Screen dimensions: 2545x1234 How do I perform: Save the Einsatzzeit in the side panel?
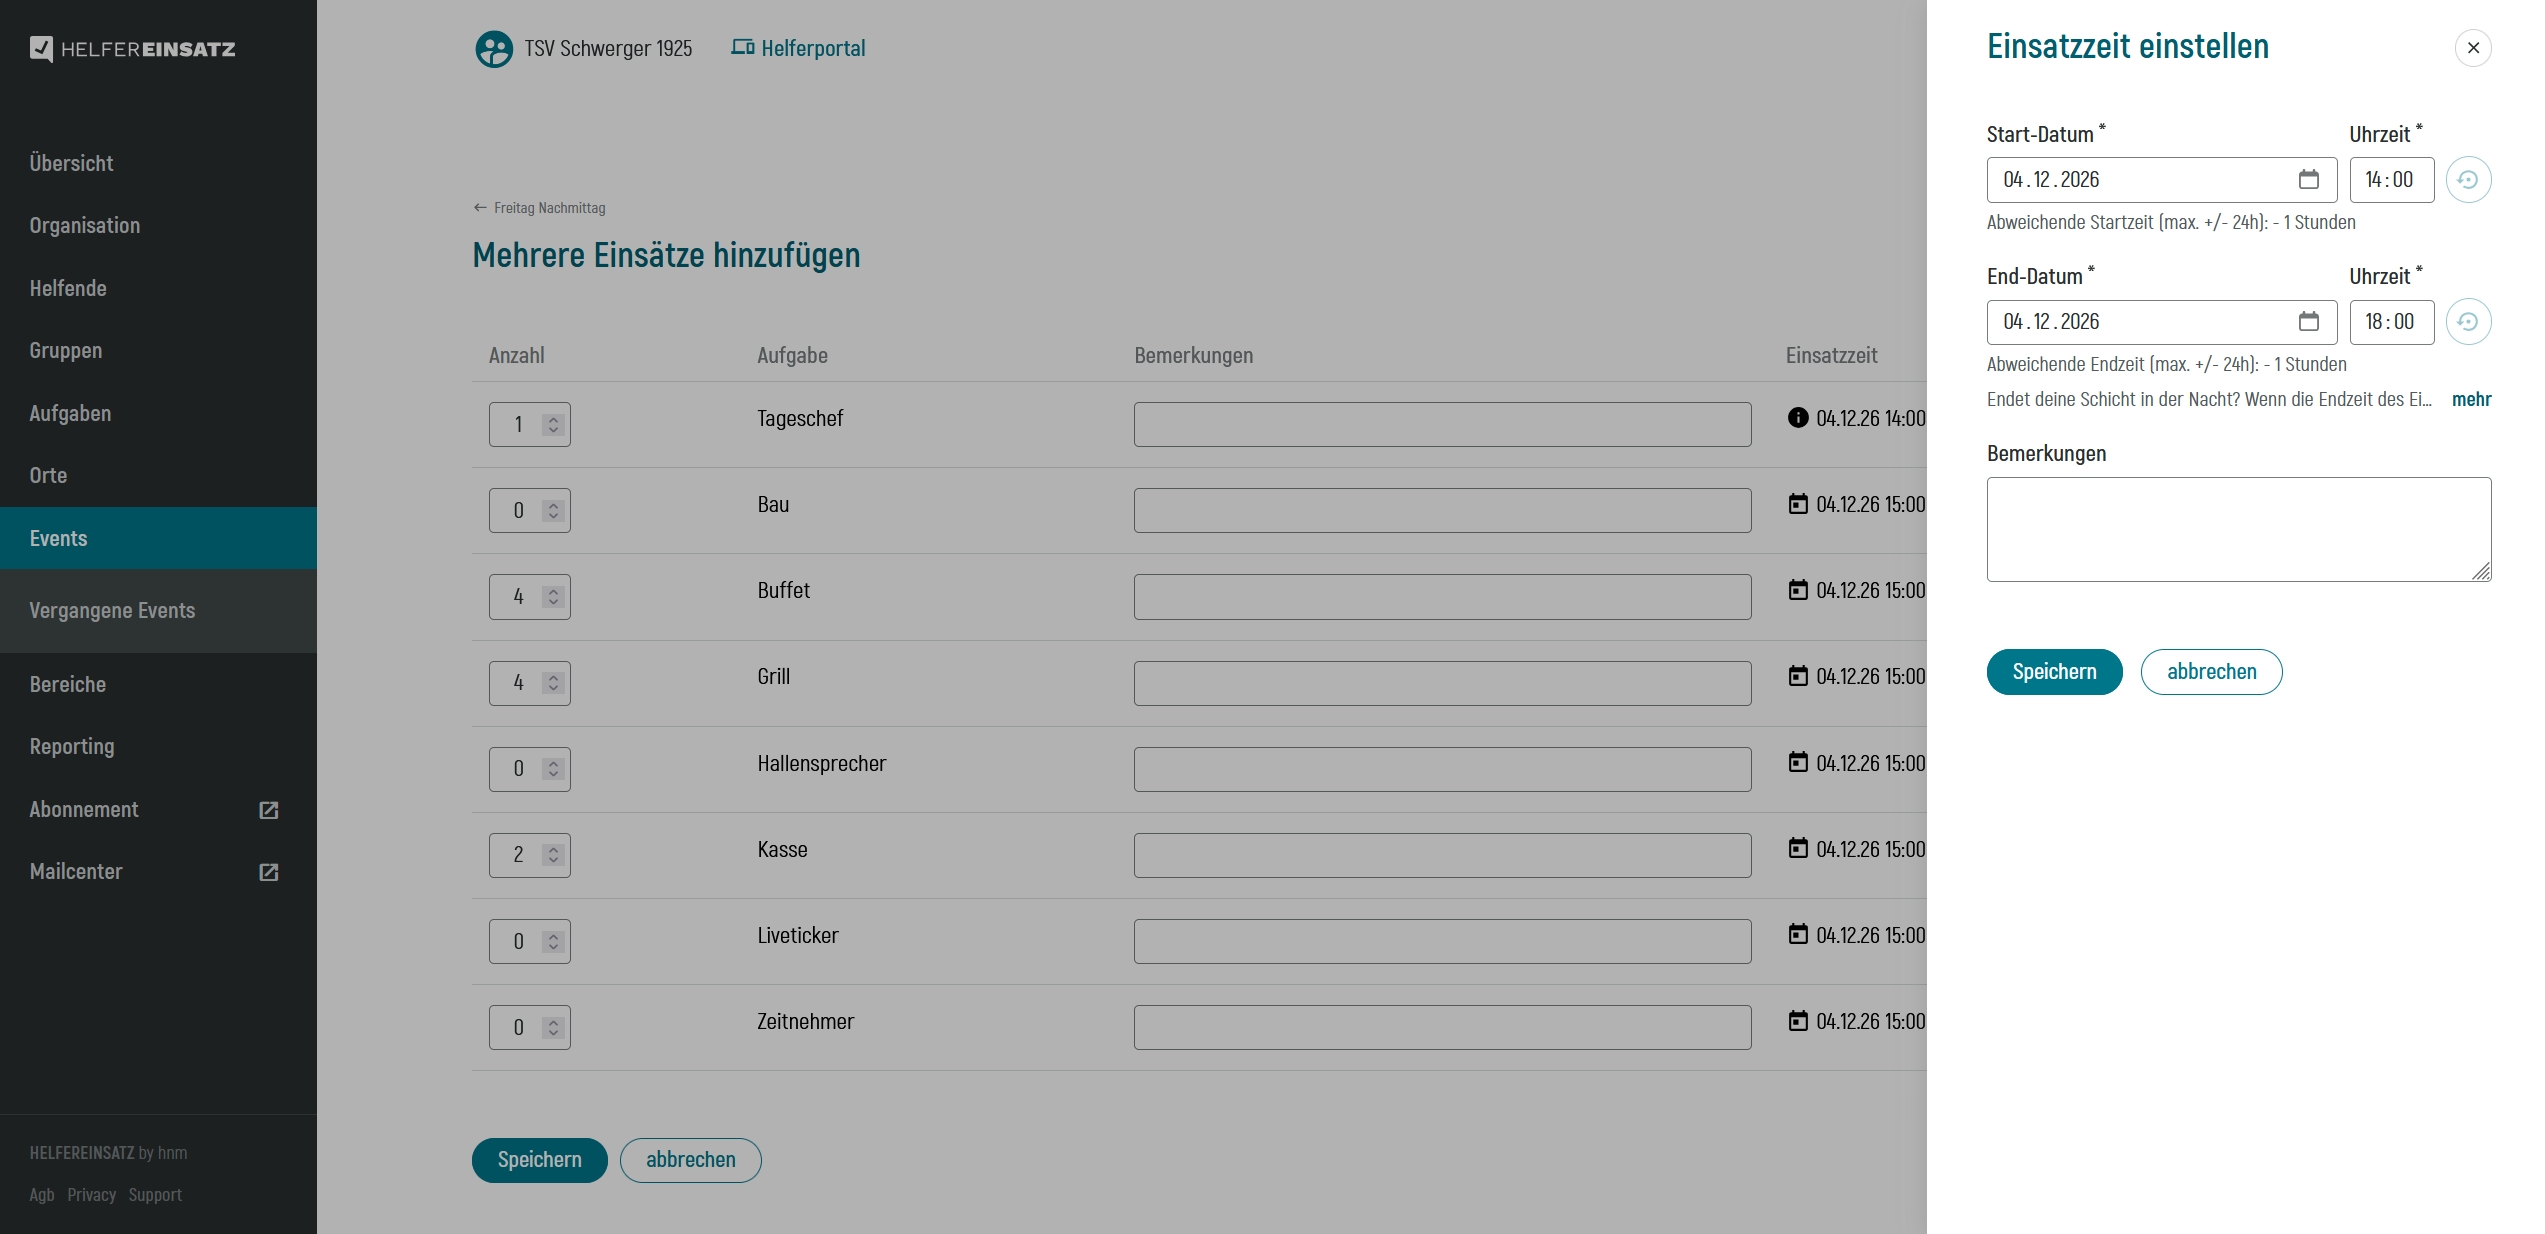coord(2053,672)
